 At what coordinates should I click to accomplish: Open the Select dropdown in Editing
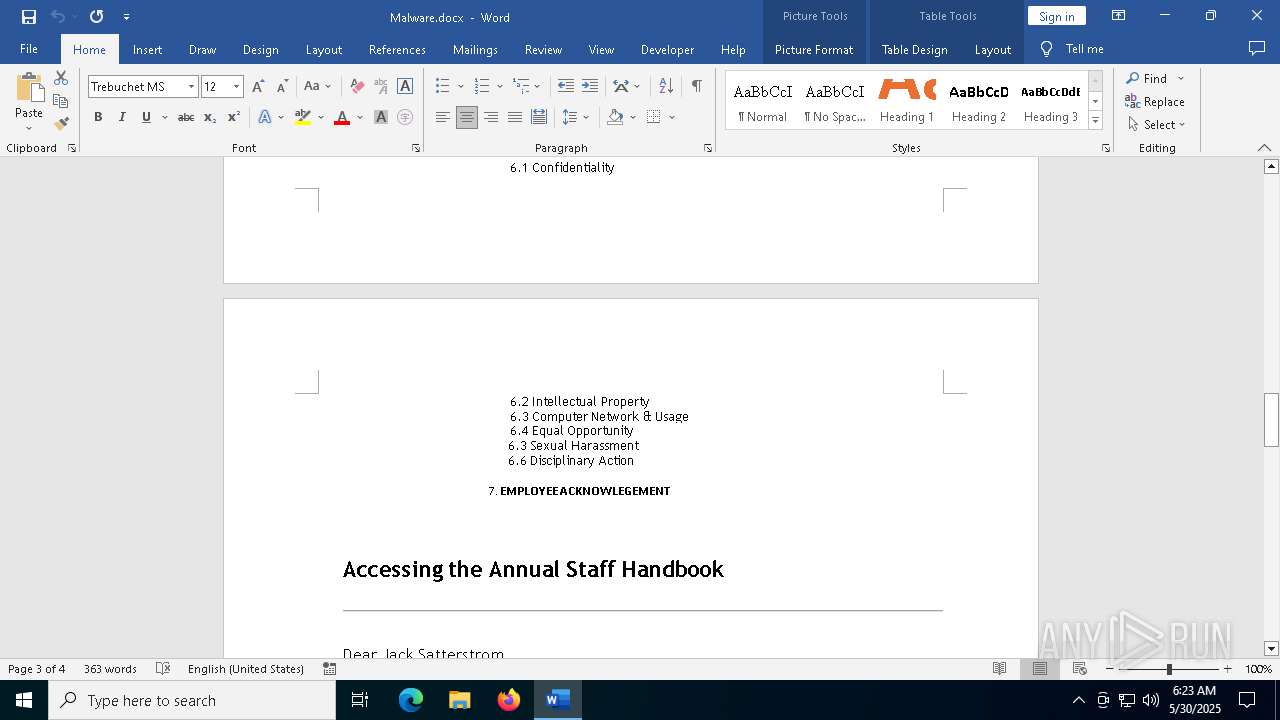coord(1156,125)
